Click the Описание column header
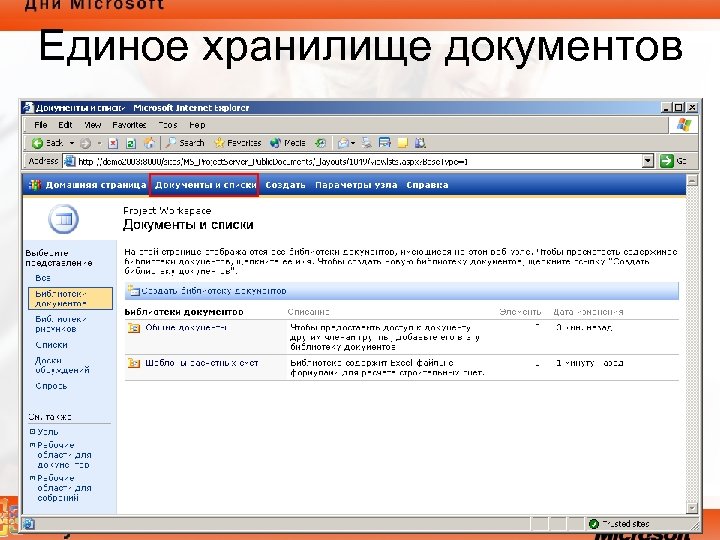 [309, 312]
